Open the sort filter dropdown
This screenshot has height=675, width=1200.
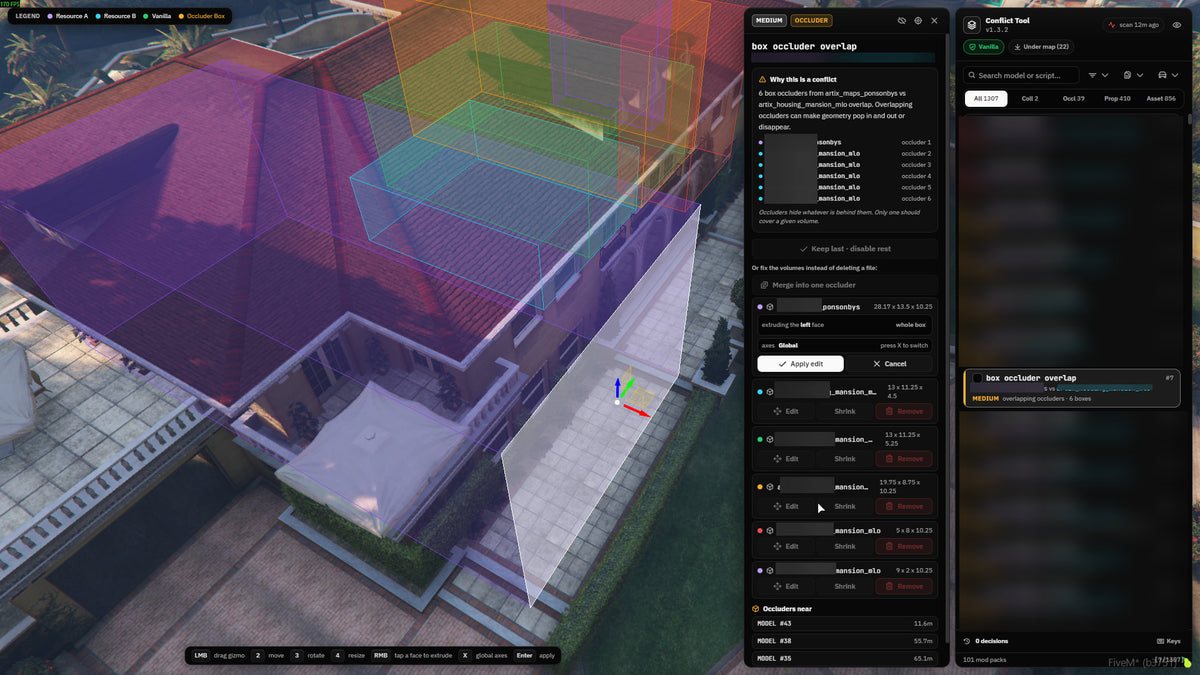[x=1098, y=75]
